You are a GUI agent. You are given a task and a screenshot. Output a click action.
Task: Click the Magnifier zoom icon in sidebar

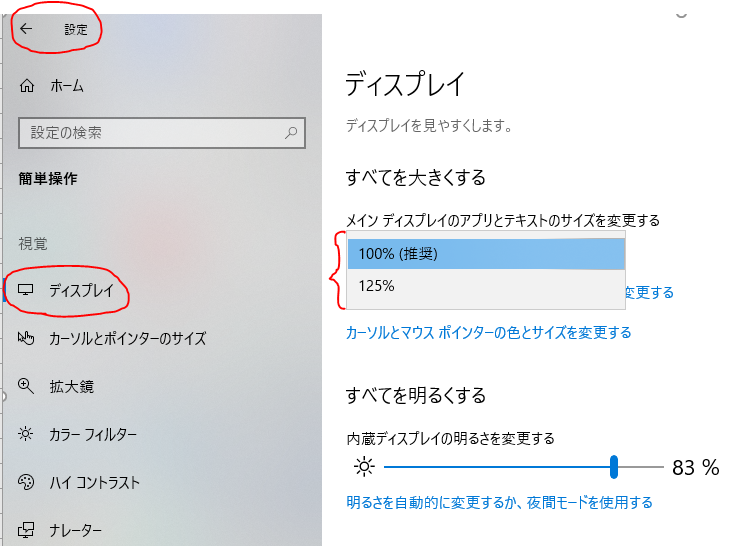click(27, 386)
